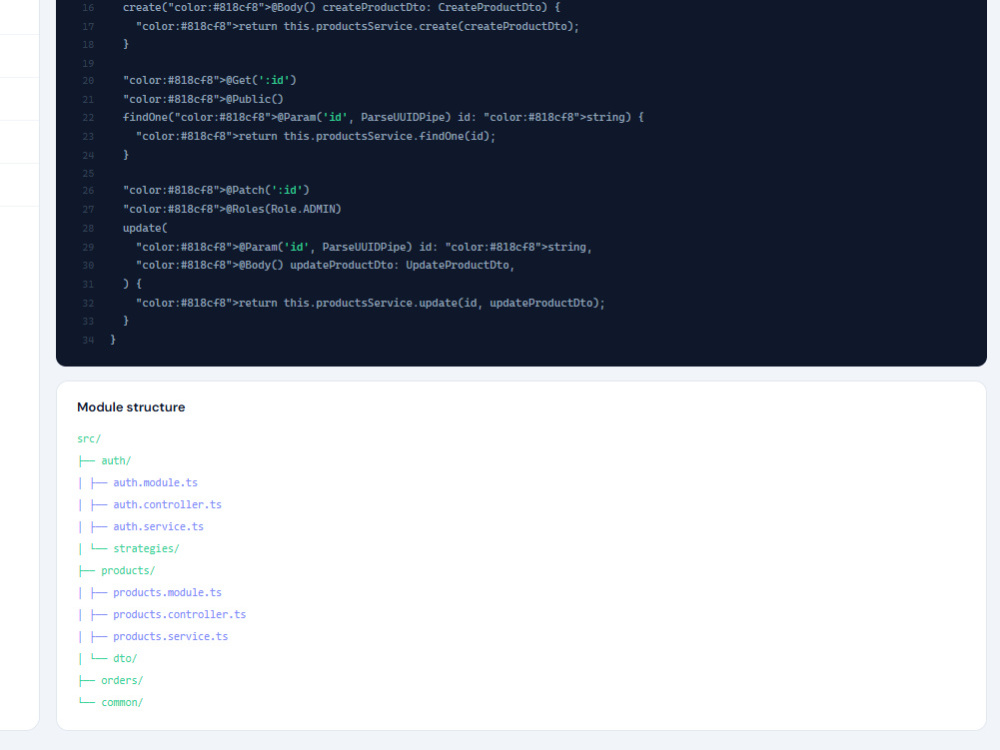The height and width of the screenshot is (750, 1000).
Task: Click the @Patch(':id') decorator line
Action: point(216,190)
